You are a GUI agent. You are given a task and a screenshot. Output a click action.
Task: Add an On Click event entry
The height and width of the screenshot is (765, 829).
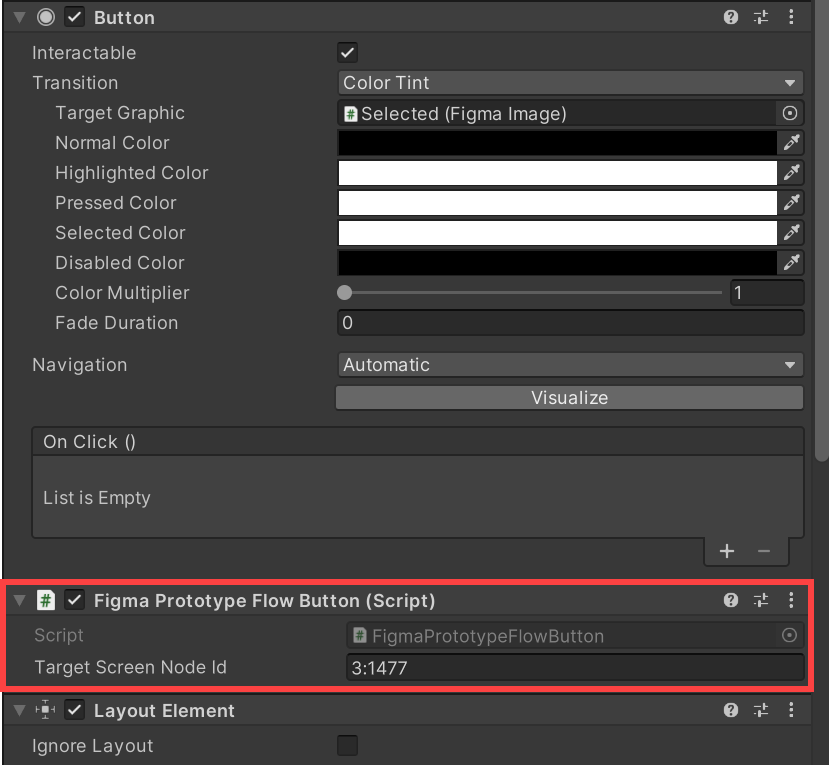727,551
